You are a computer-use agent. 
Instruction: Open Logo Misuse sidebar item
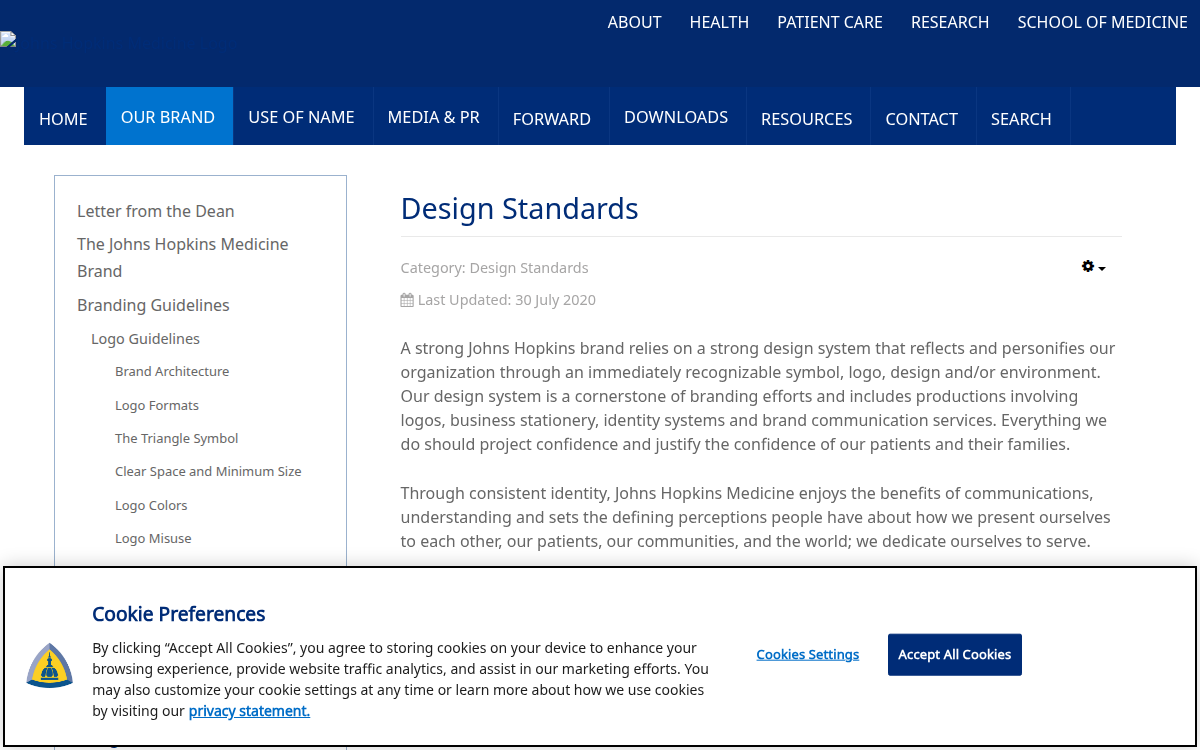[x=153, y=538]
